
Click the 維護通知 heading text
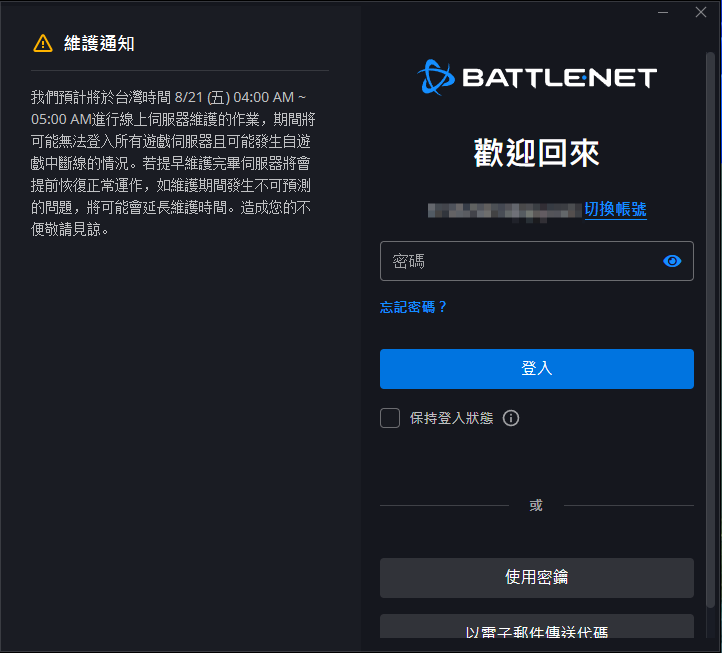(99, 44)
